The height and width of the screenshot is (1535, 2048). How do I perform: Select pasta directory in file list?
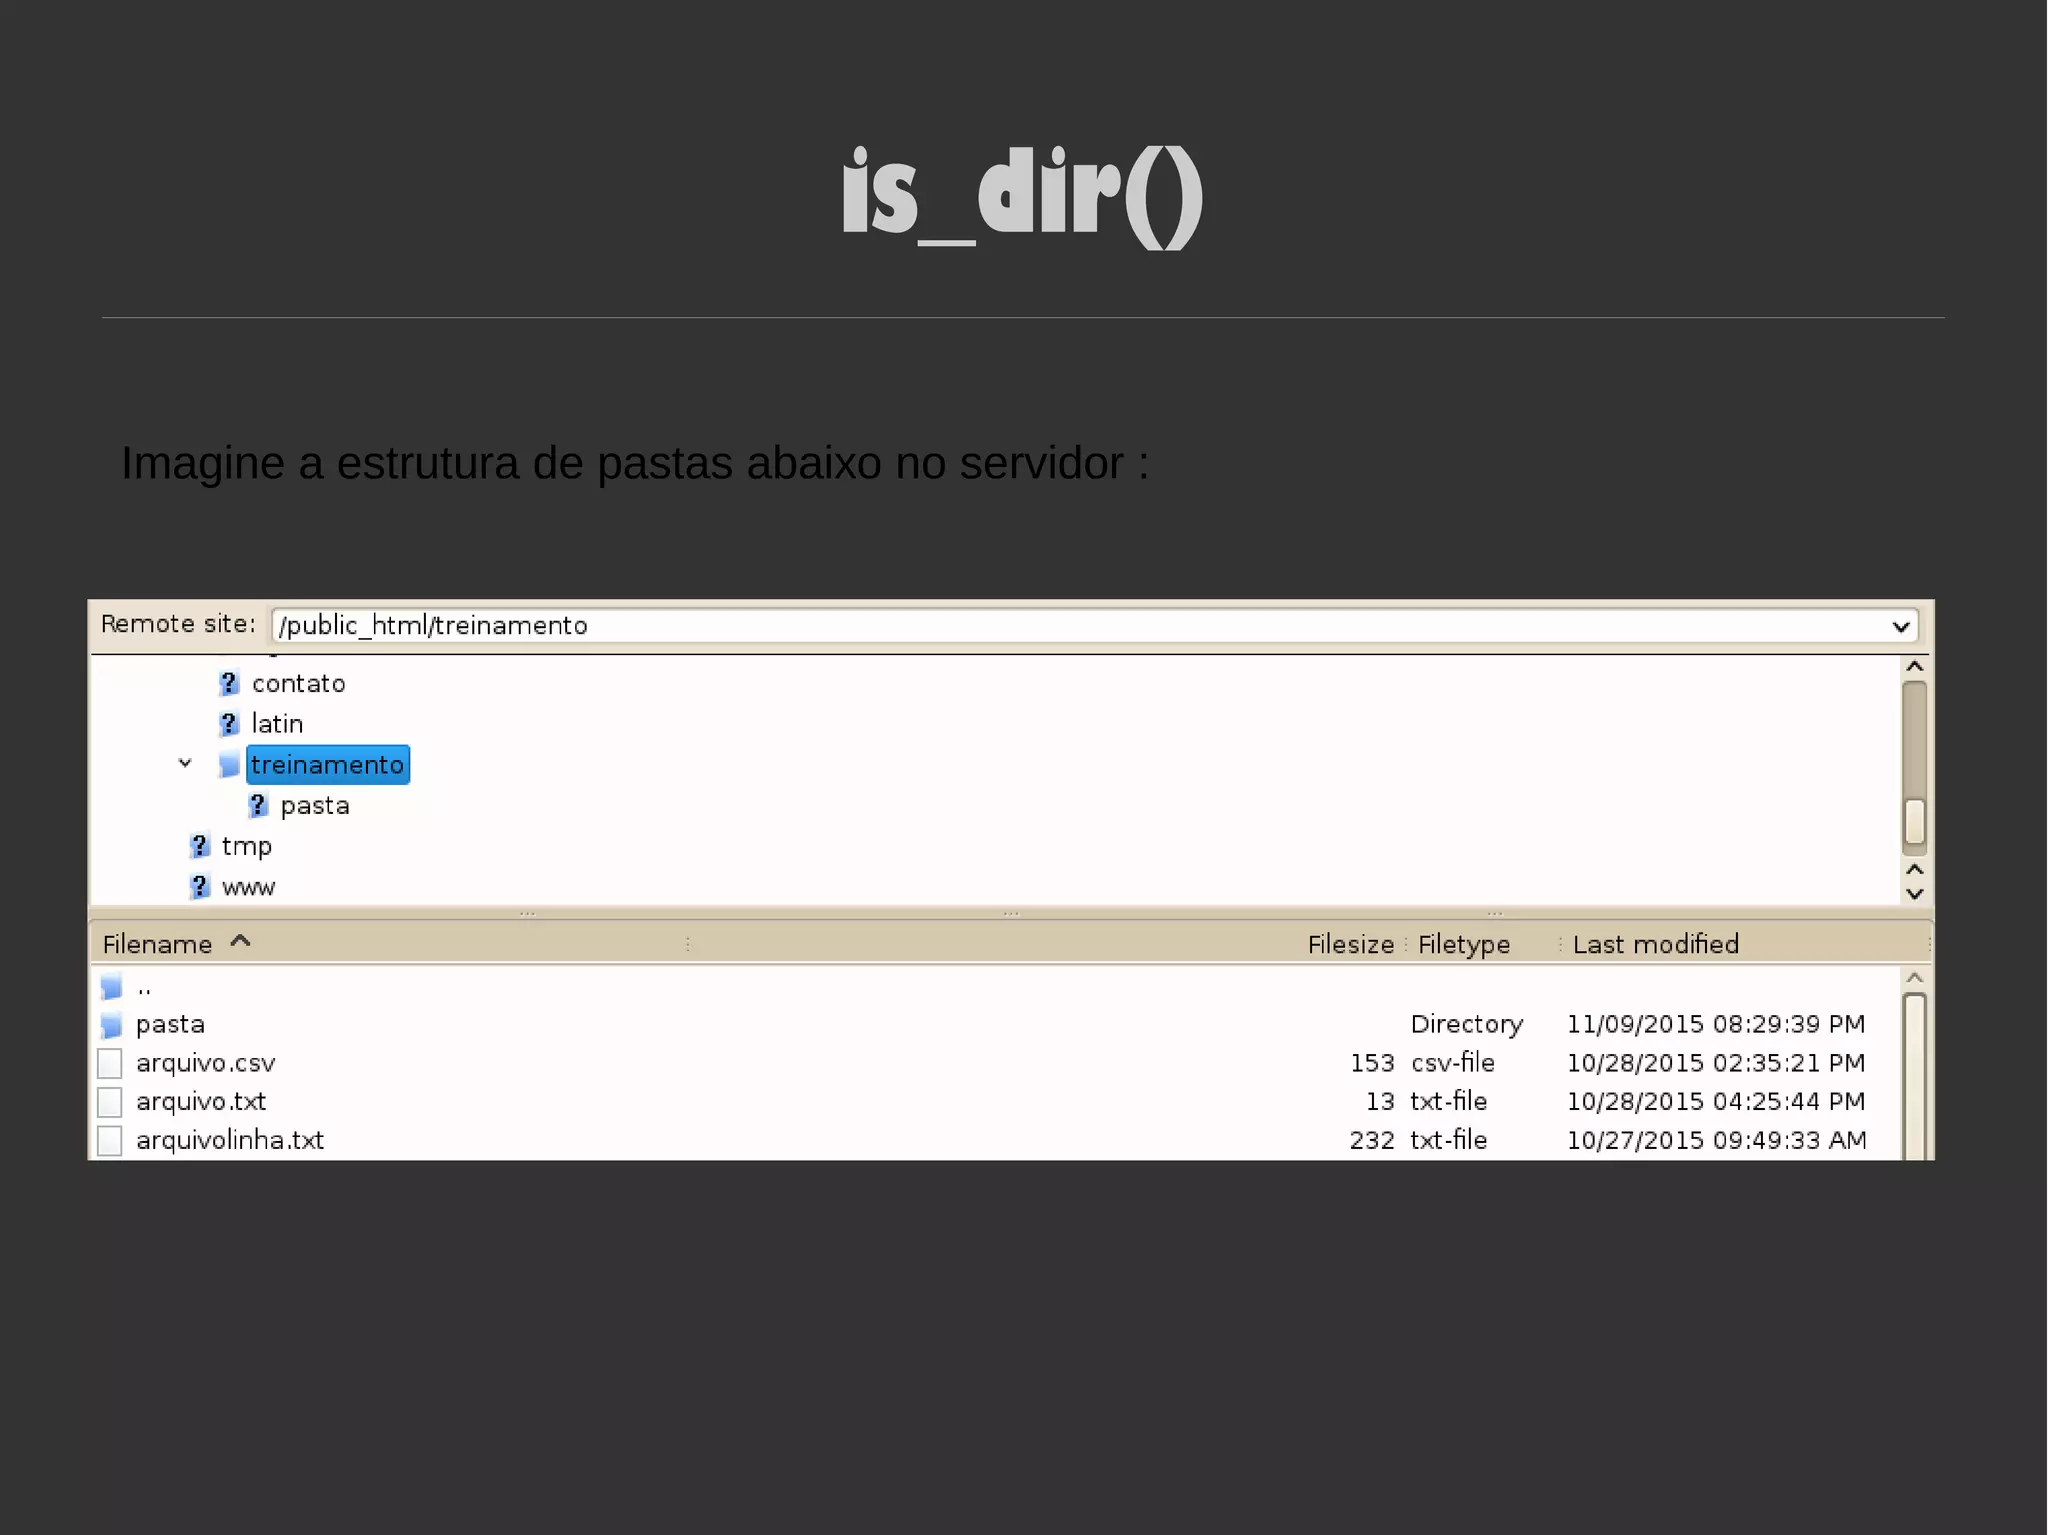[170, 1025]
